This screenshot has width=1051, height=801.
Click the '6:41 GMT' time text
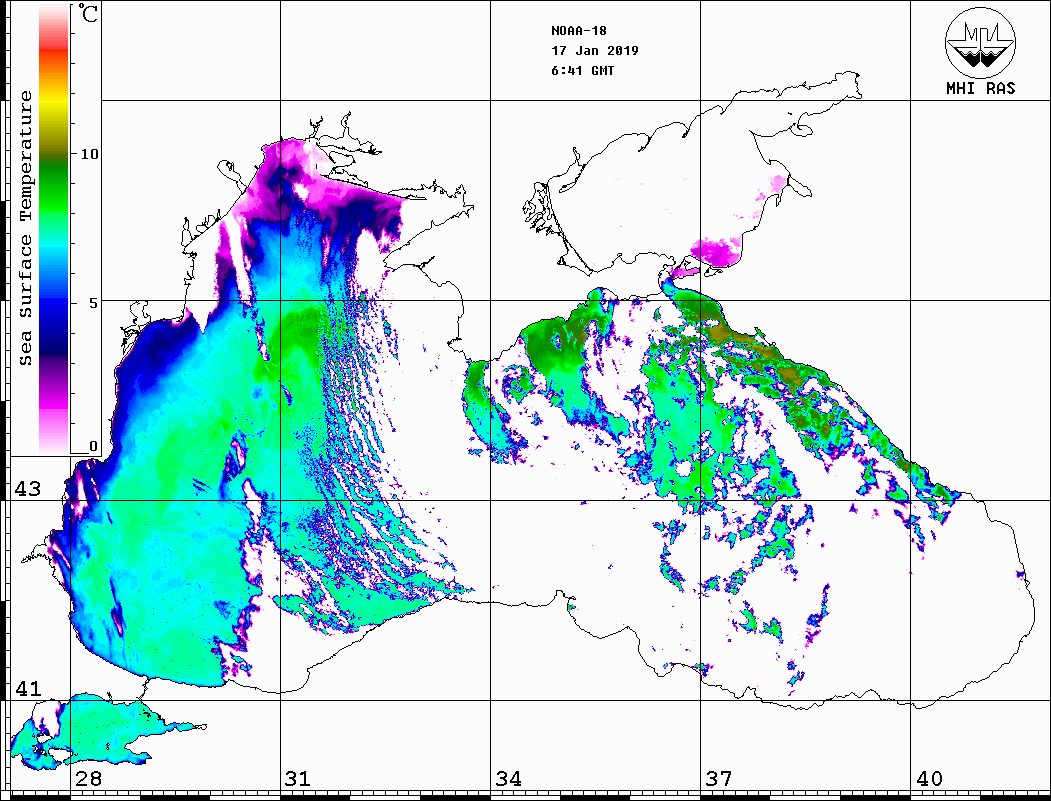(x=582, y=70)
